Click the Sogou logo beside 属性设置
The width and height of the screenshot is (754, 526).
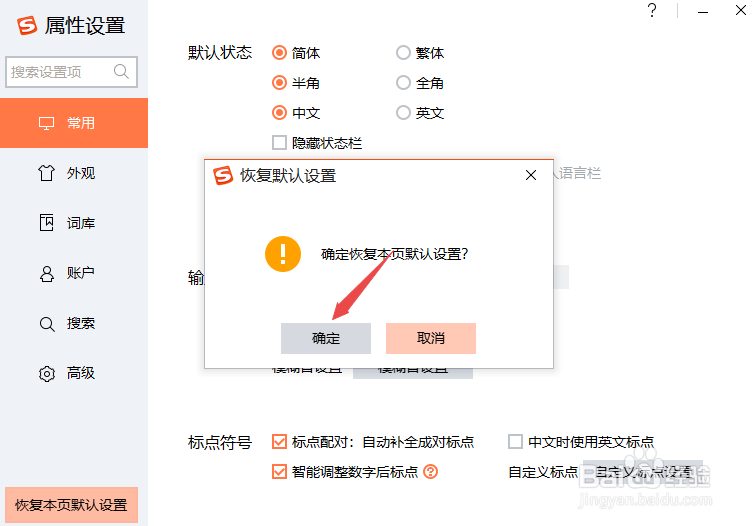27,25
